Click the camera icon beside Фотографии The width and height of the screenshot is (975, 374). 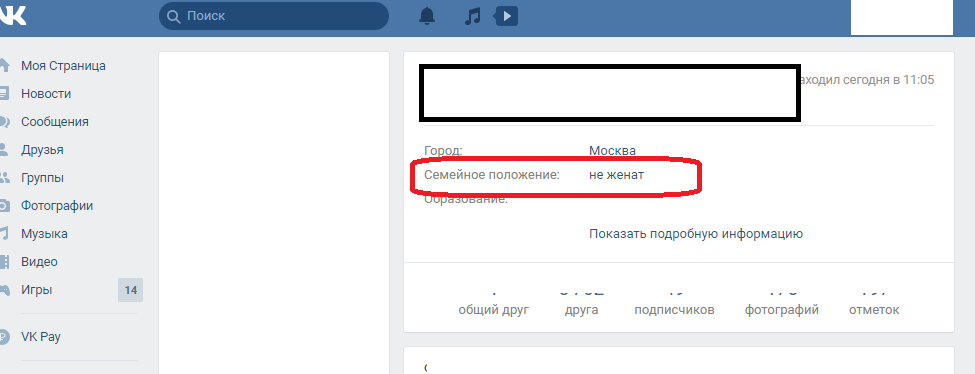tap(4, 205)
